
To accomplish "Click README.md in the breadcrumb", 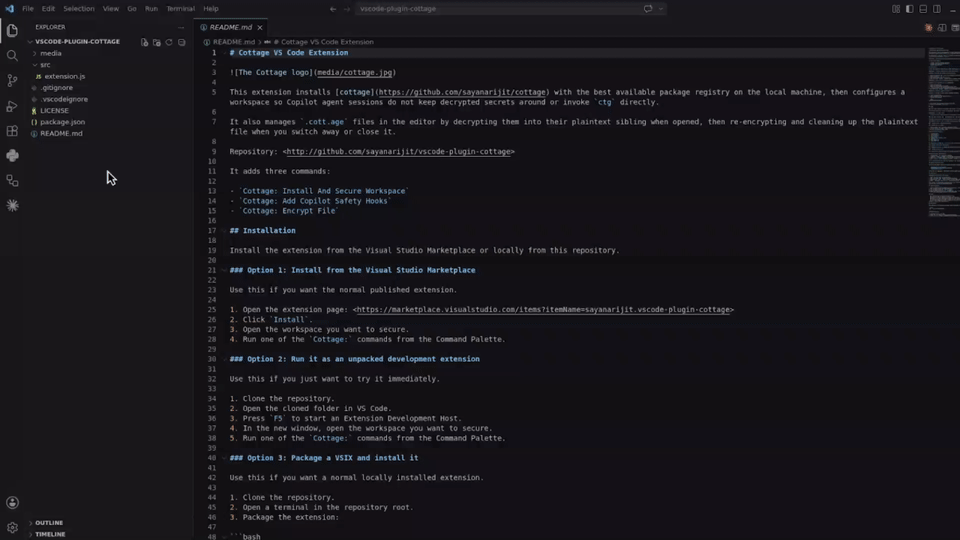I will 233,42.
